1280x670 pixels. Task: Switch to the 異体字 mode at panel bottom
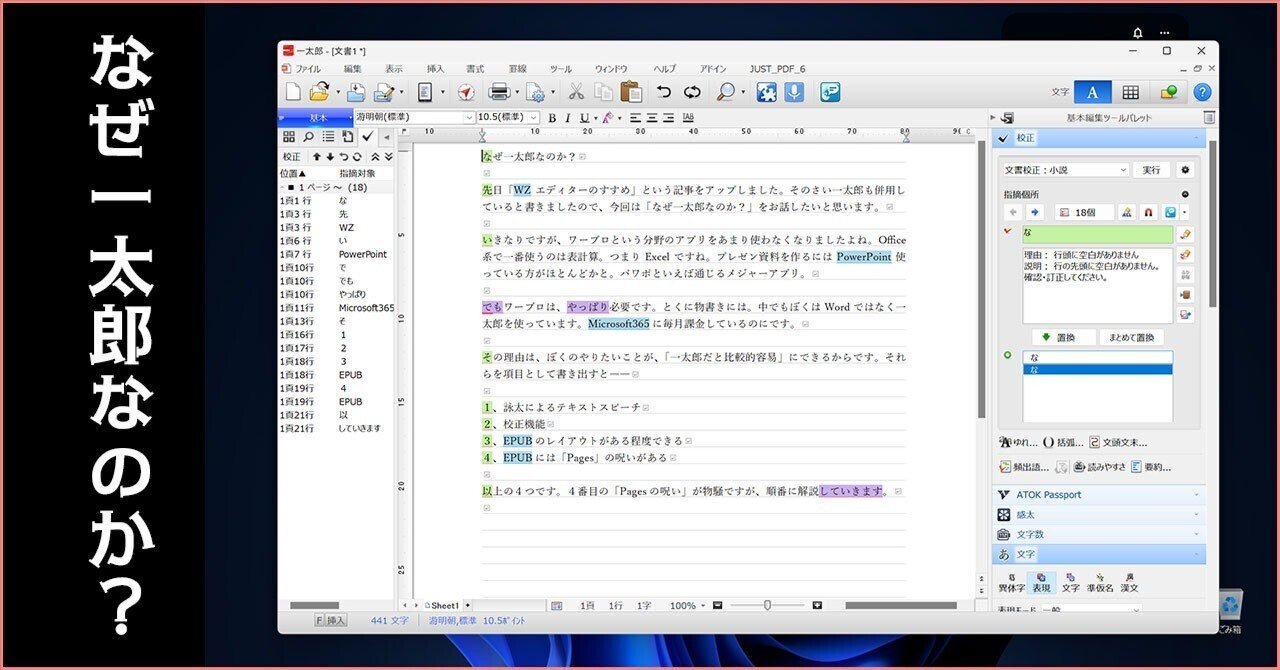1013,582
